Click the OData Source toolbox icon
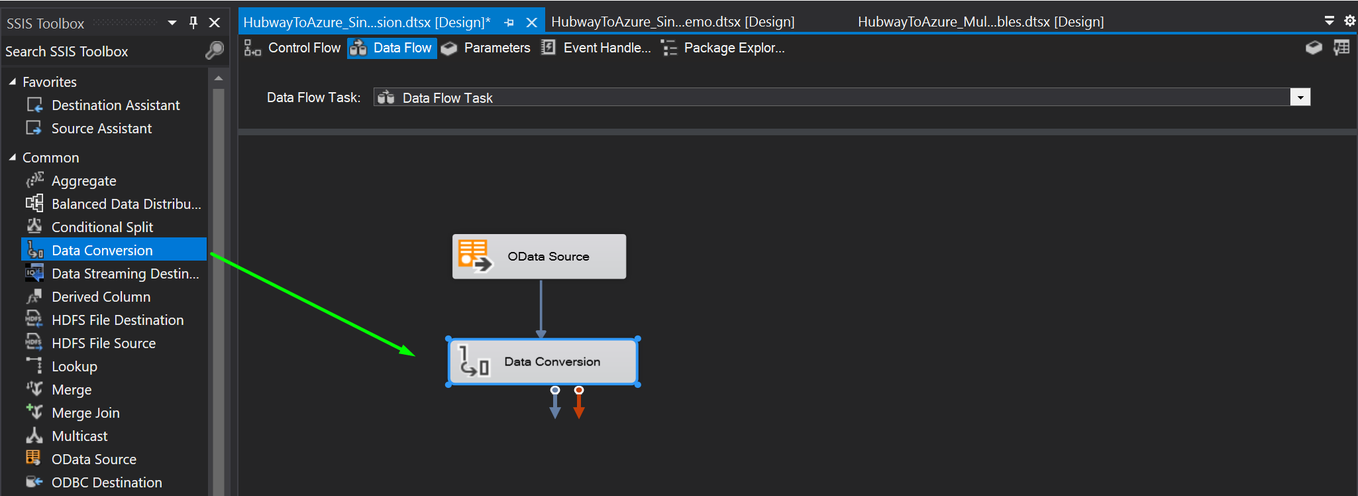Screen dimensions: 1358x496 click(35, 459)
